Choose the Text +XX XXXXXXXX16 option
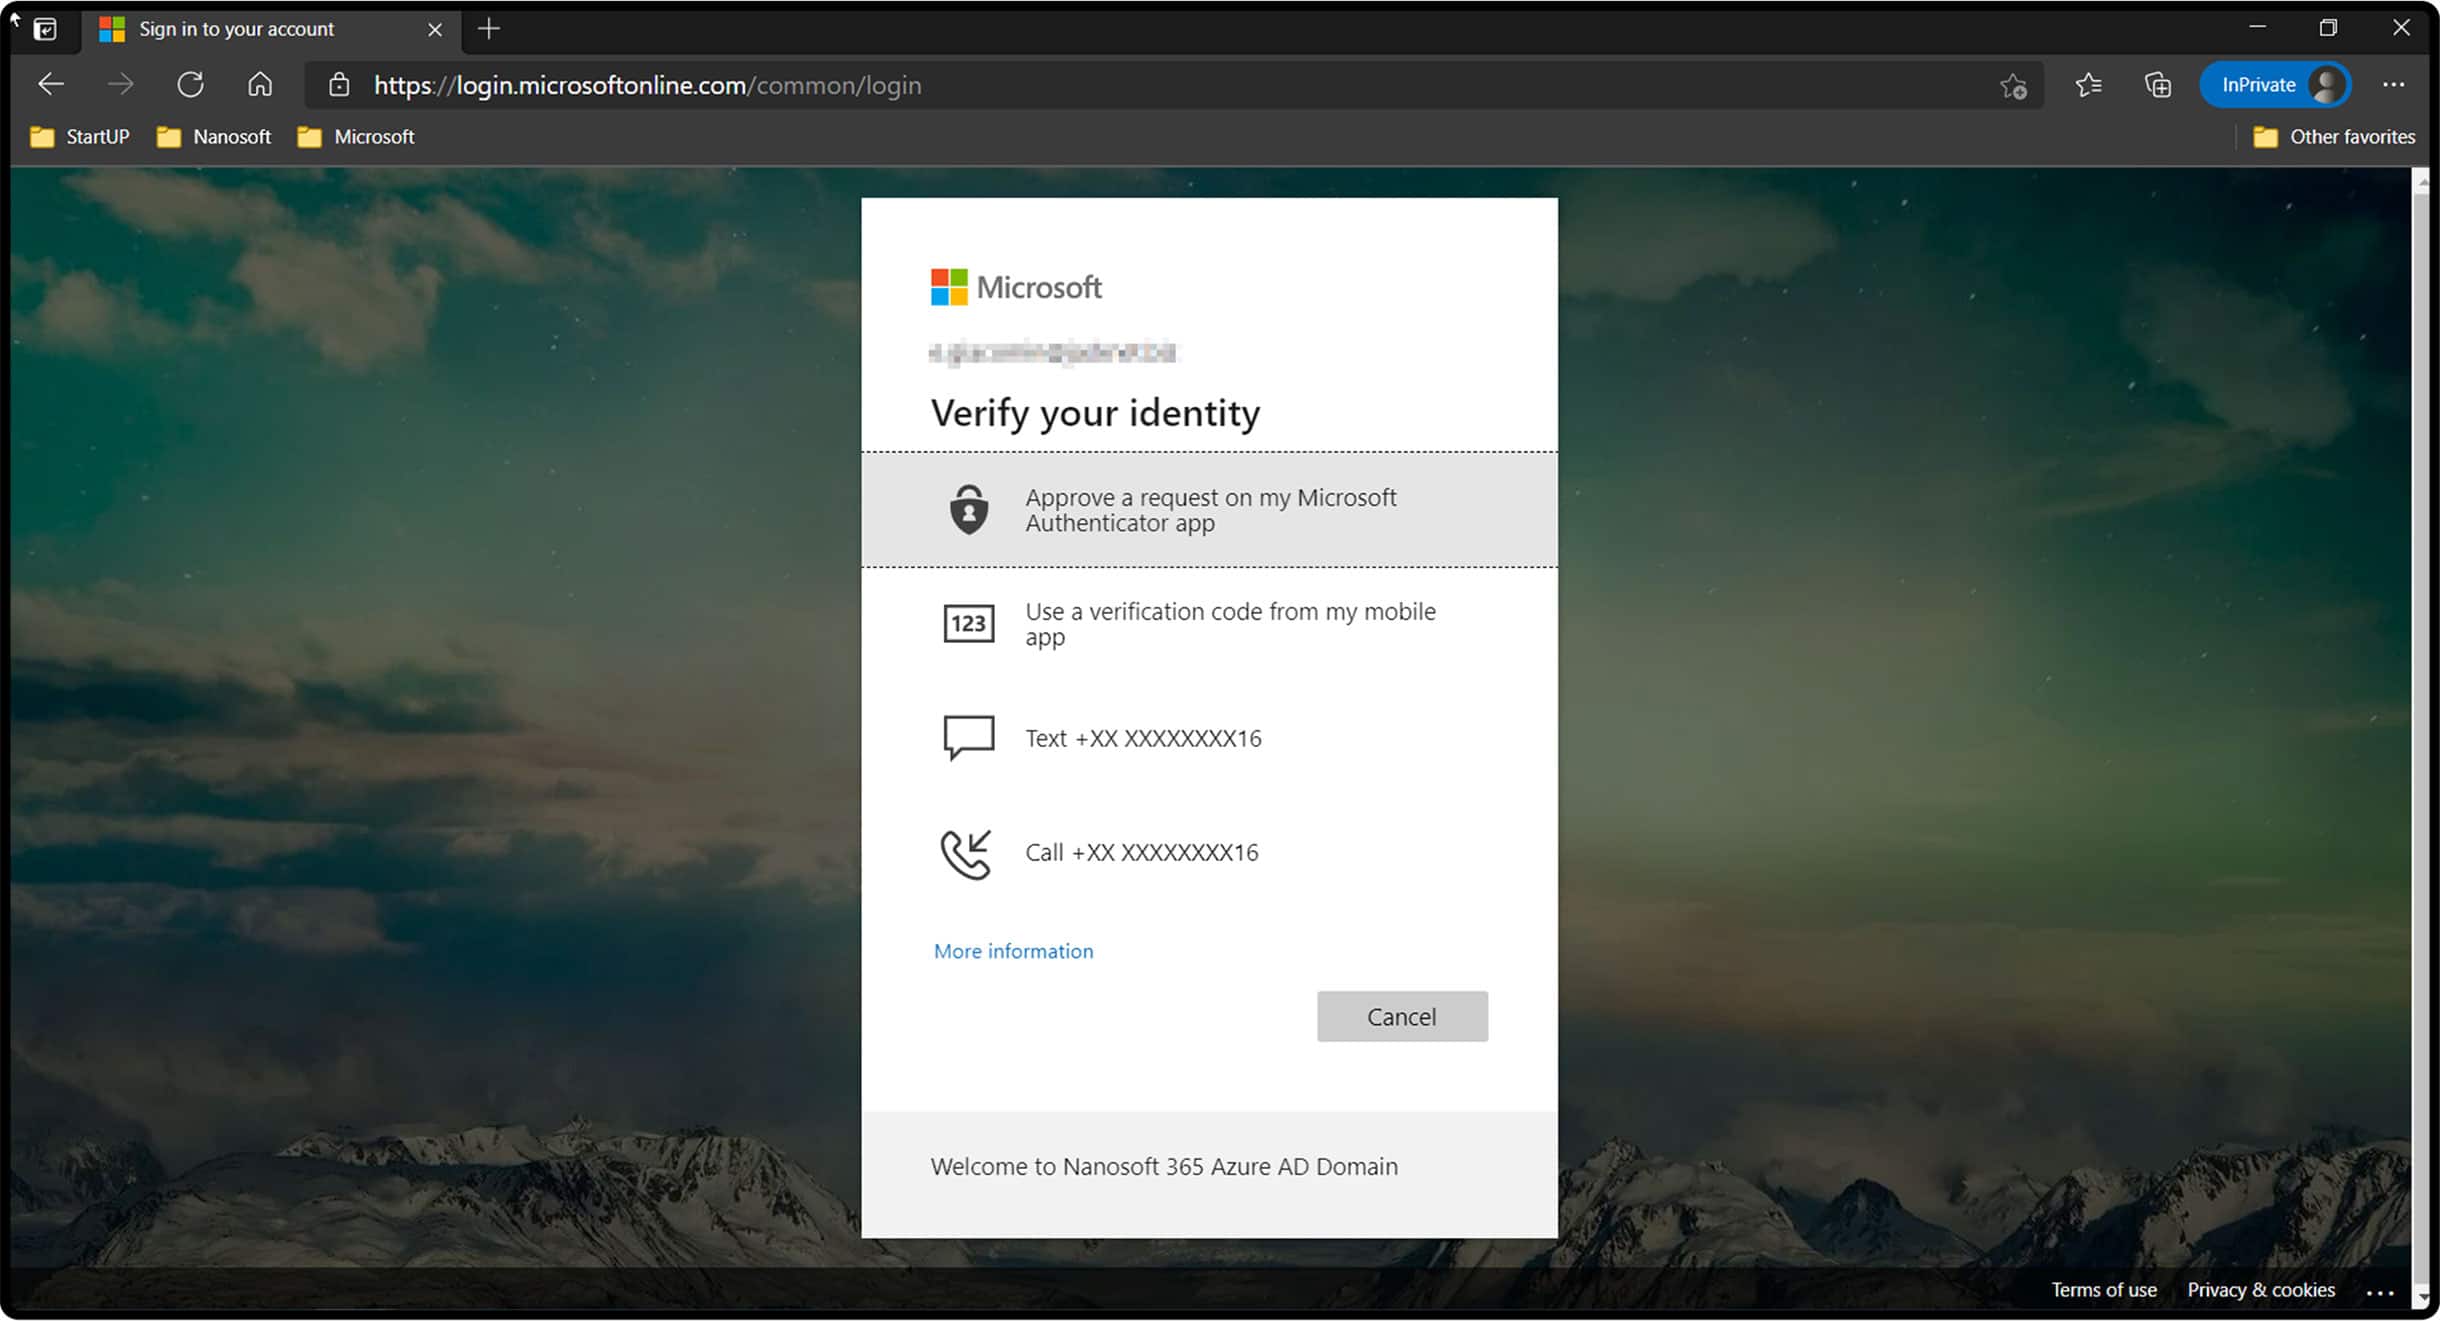Viewport: 2440px width, 1321px height. coord(1209,738)
